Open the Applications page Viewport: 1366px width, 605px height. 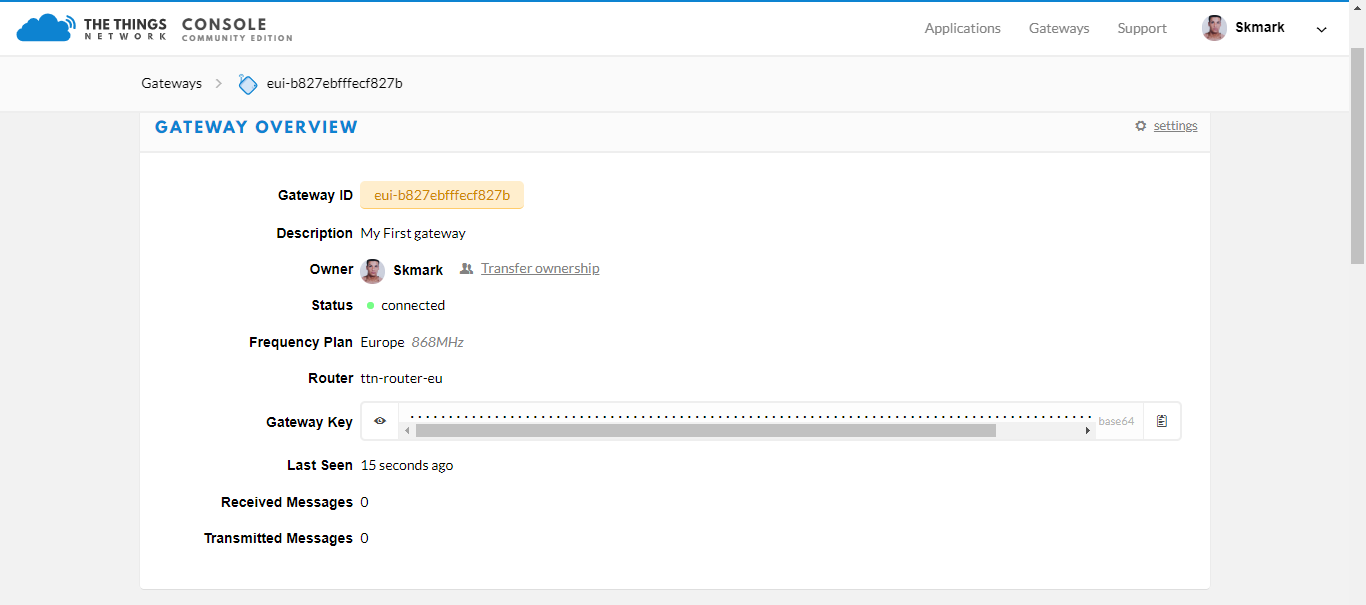pyautogui.click(x=962, y=28)
